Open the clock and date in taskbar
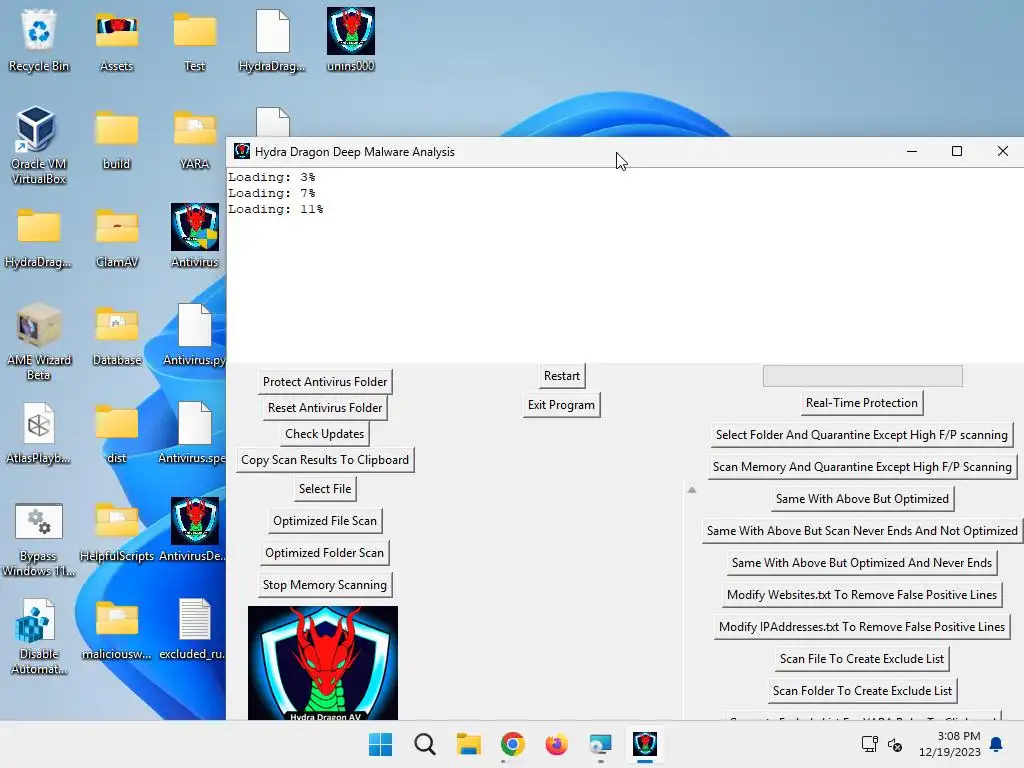Screen dimensions: 1024x768 [950, 744]
